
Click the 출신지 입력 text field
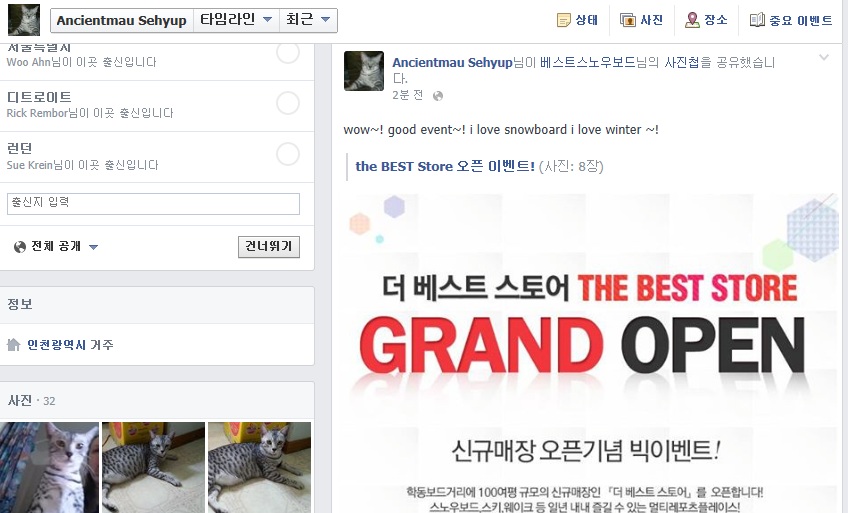tap(153, 204)
